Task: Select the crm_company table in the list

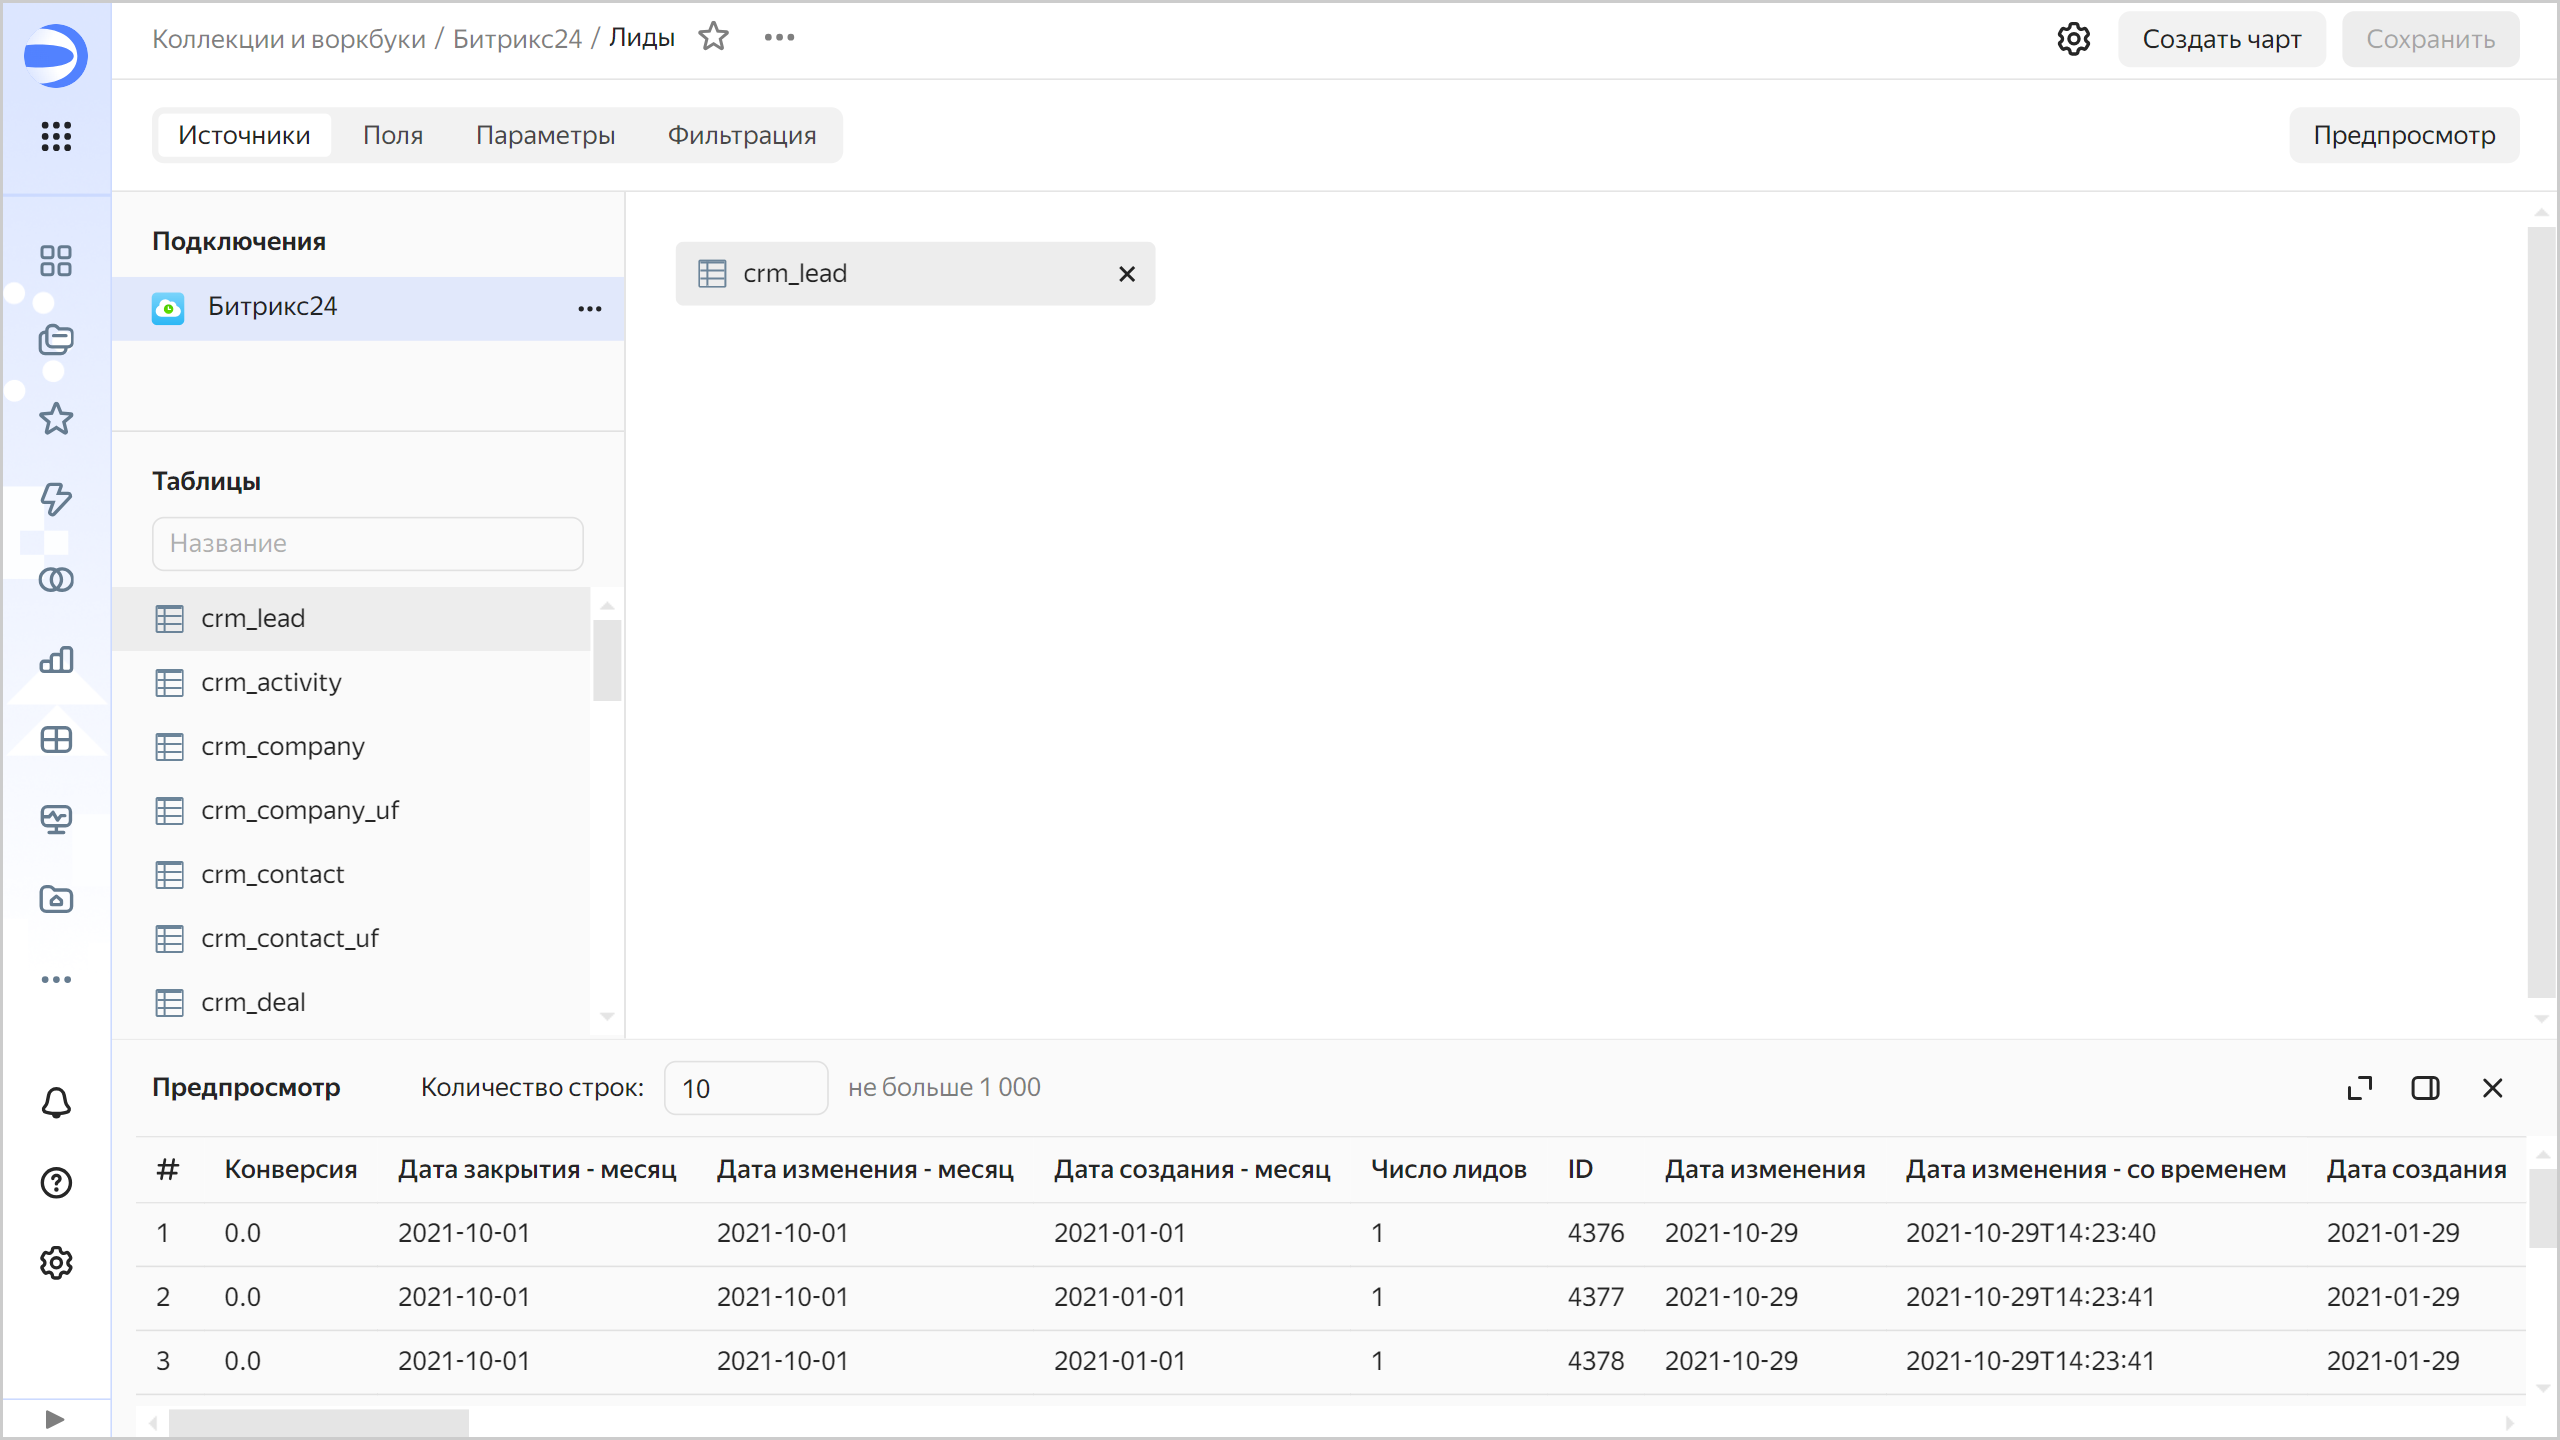Action: point(283,745)
